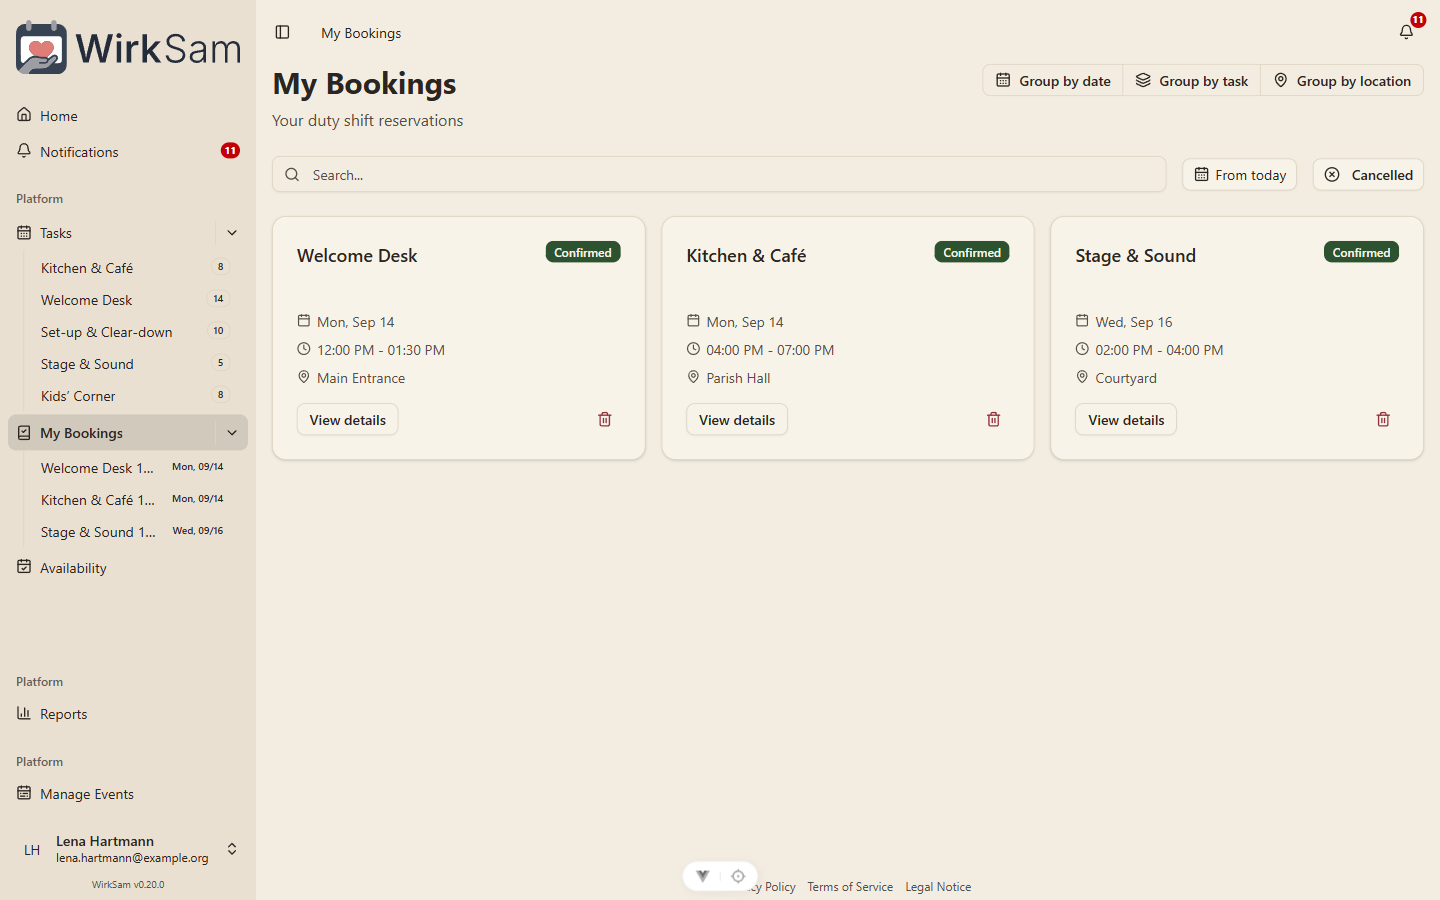Collapse the My Bookings section chevron
This screenshot has width=1440, height=900.
click(232, 433)
